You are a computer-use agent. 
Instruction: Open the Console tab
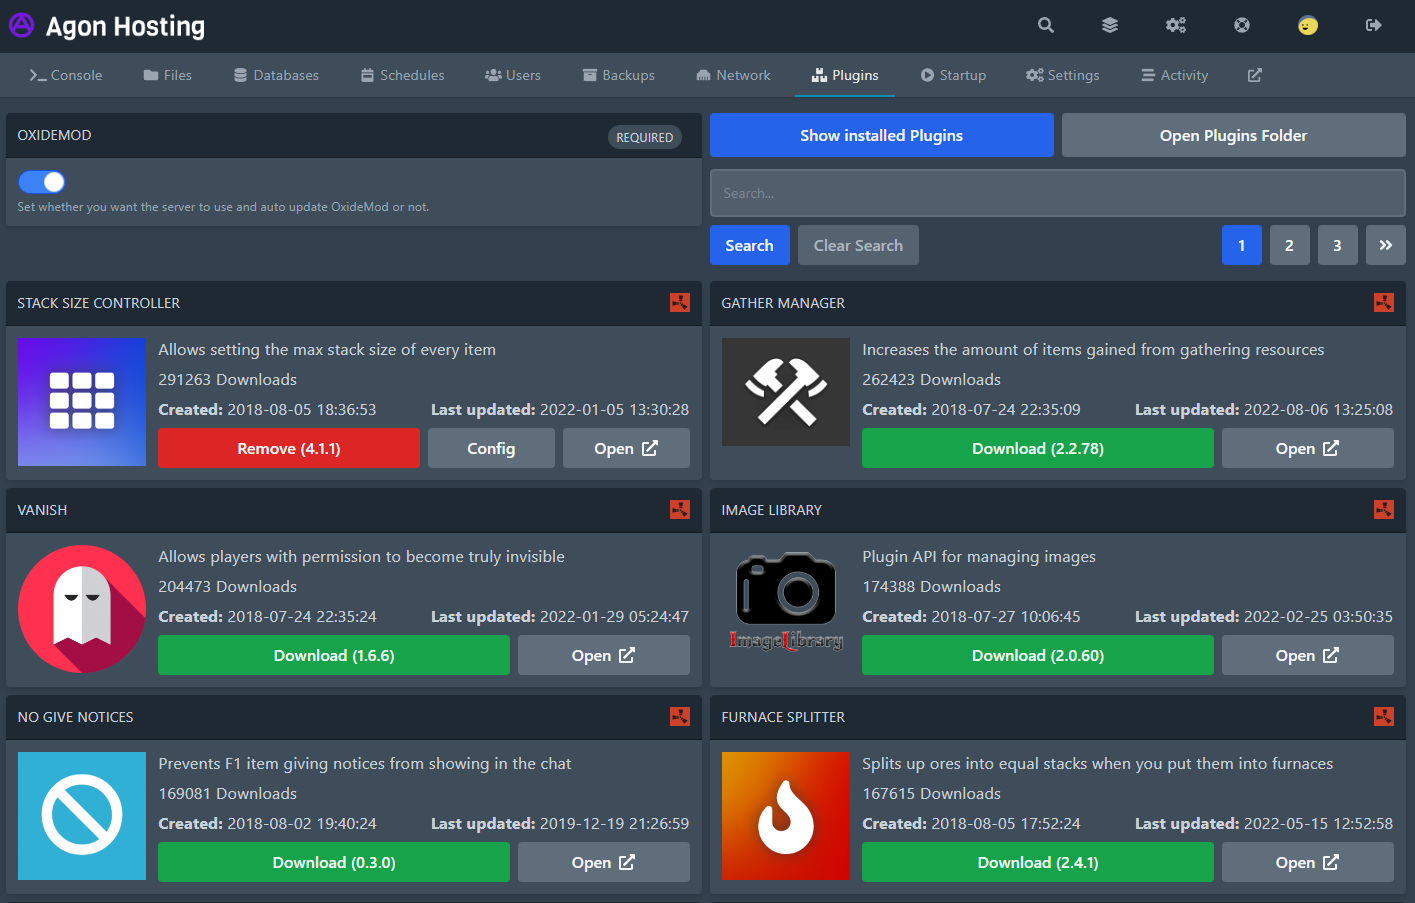66,75
